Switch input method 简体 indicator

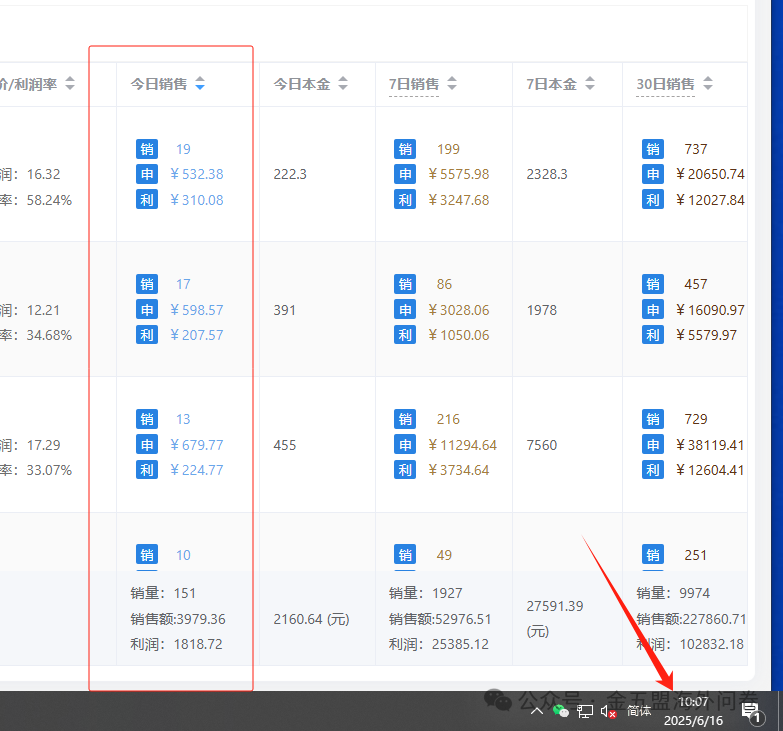[x=639, y=711]
